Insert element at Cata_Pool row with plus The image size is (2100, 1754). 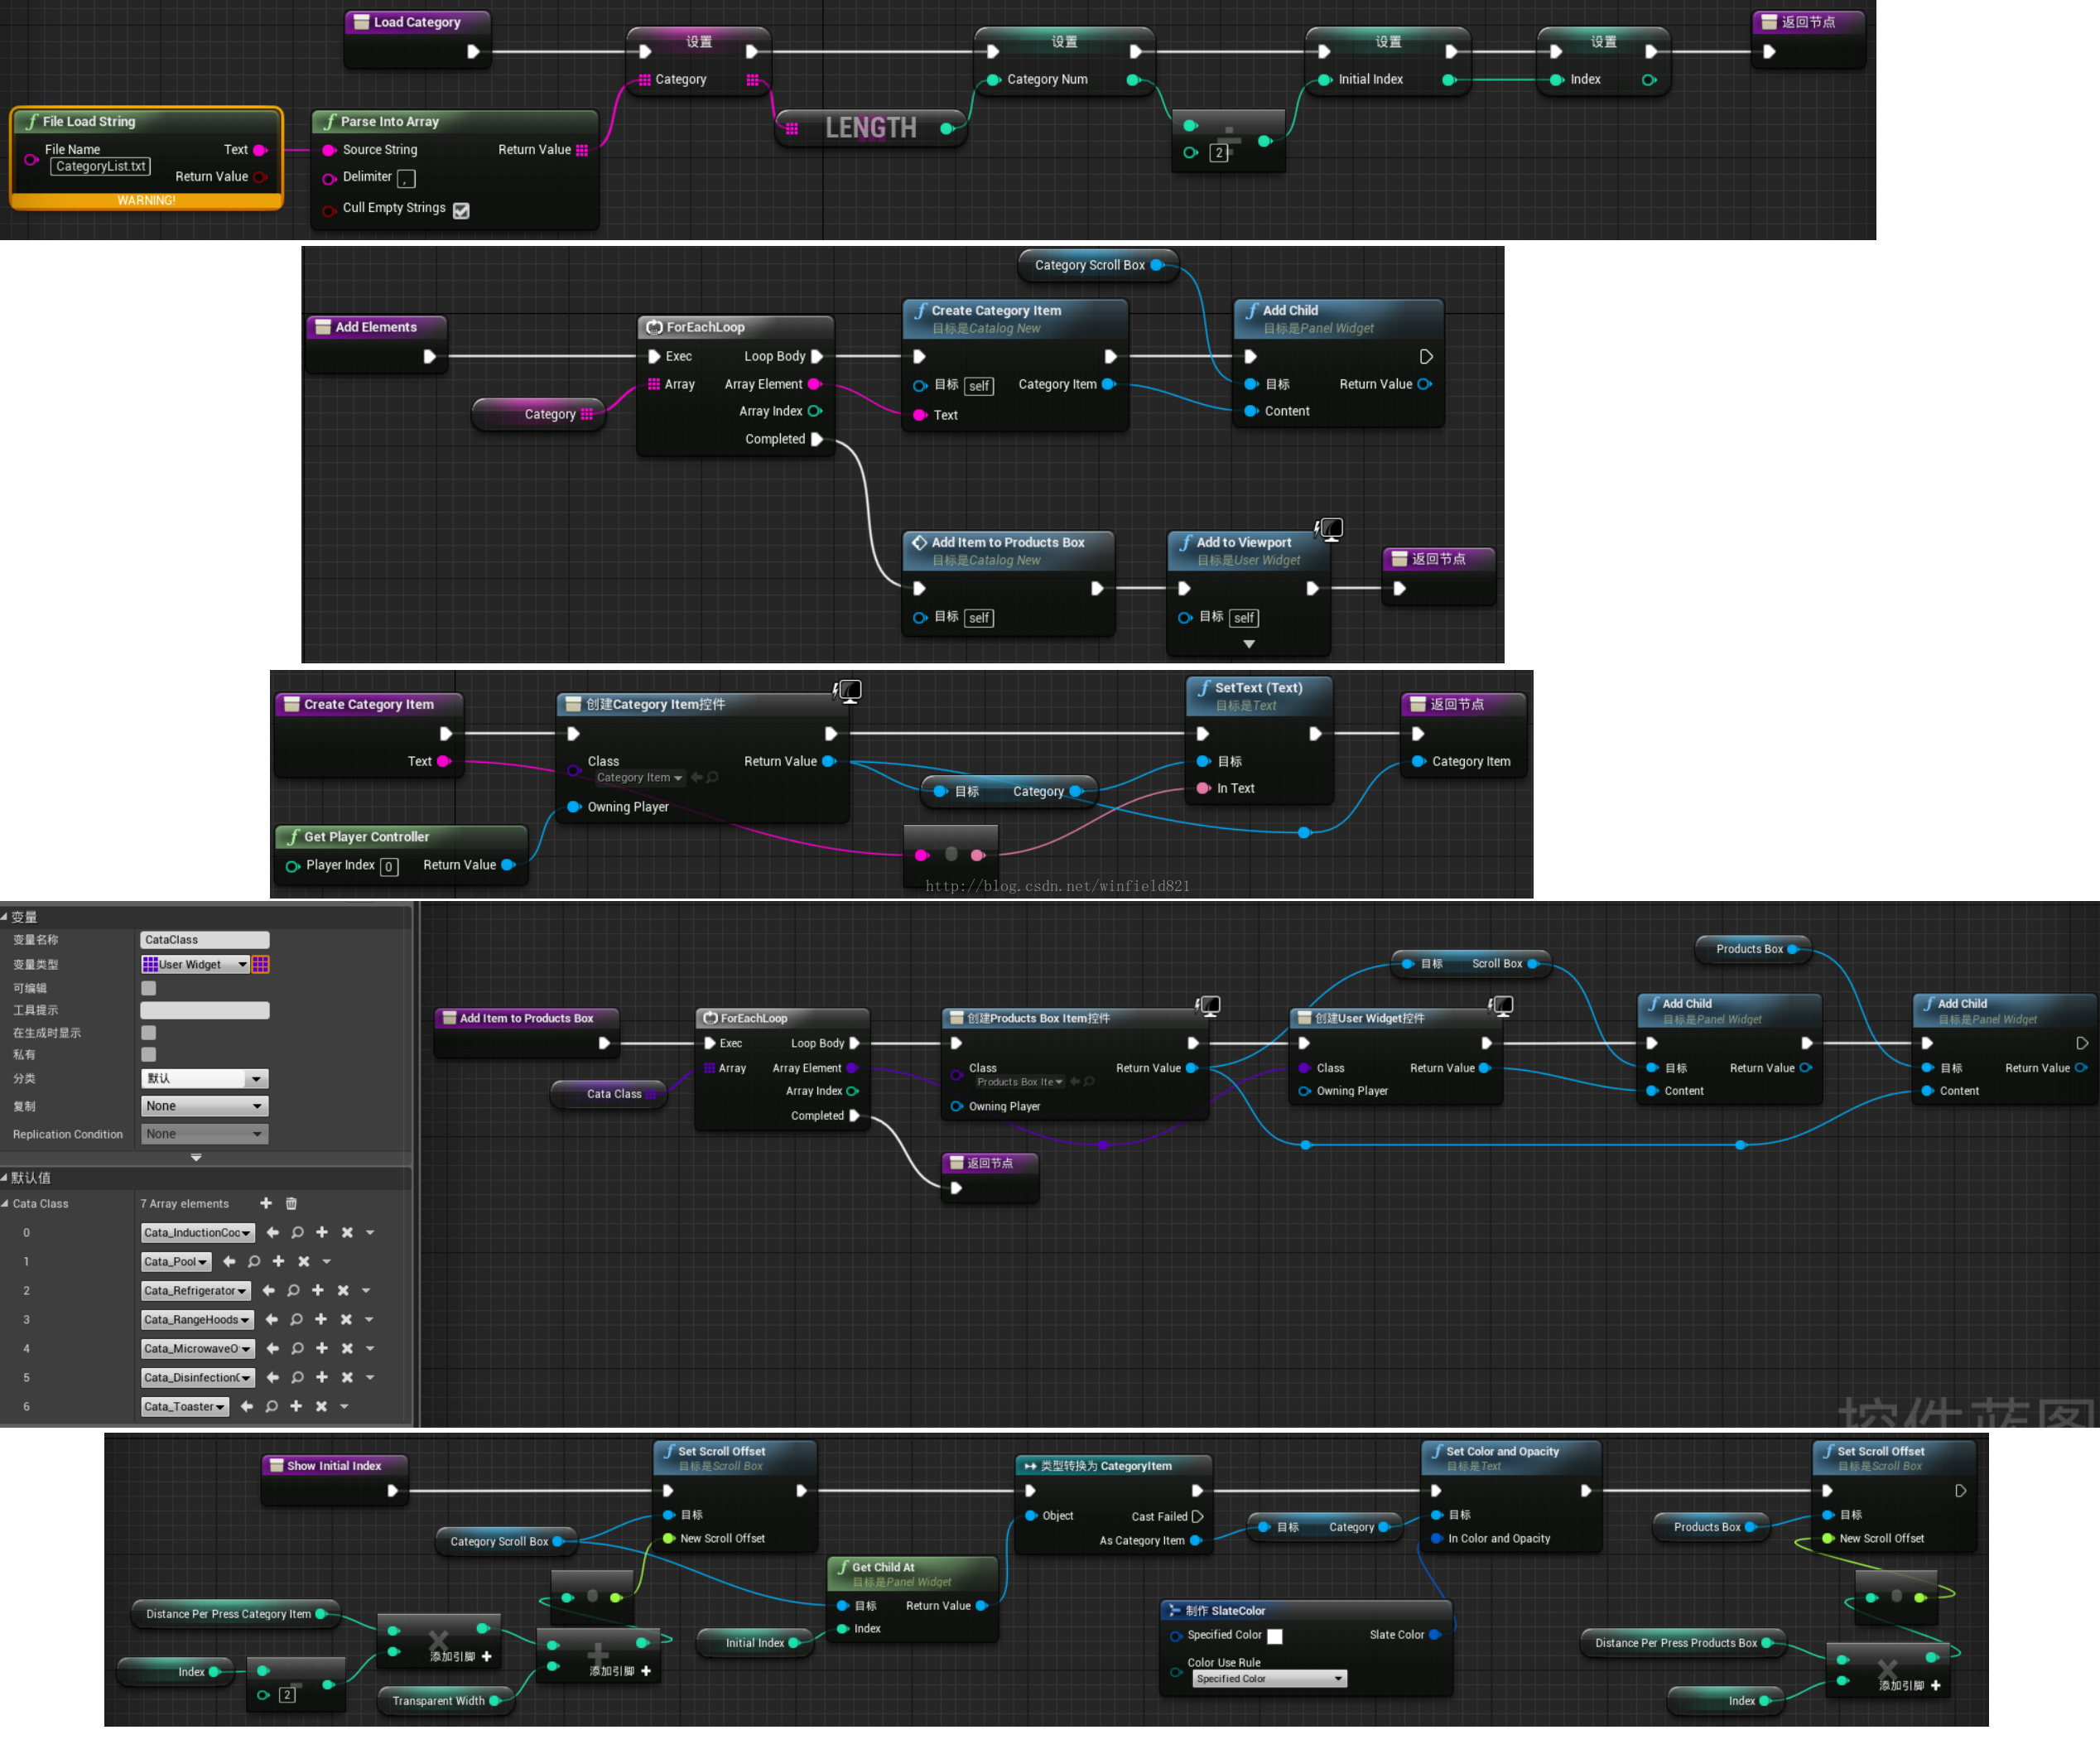tap(278, 1261)
